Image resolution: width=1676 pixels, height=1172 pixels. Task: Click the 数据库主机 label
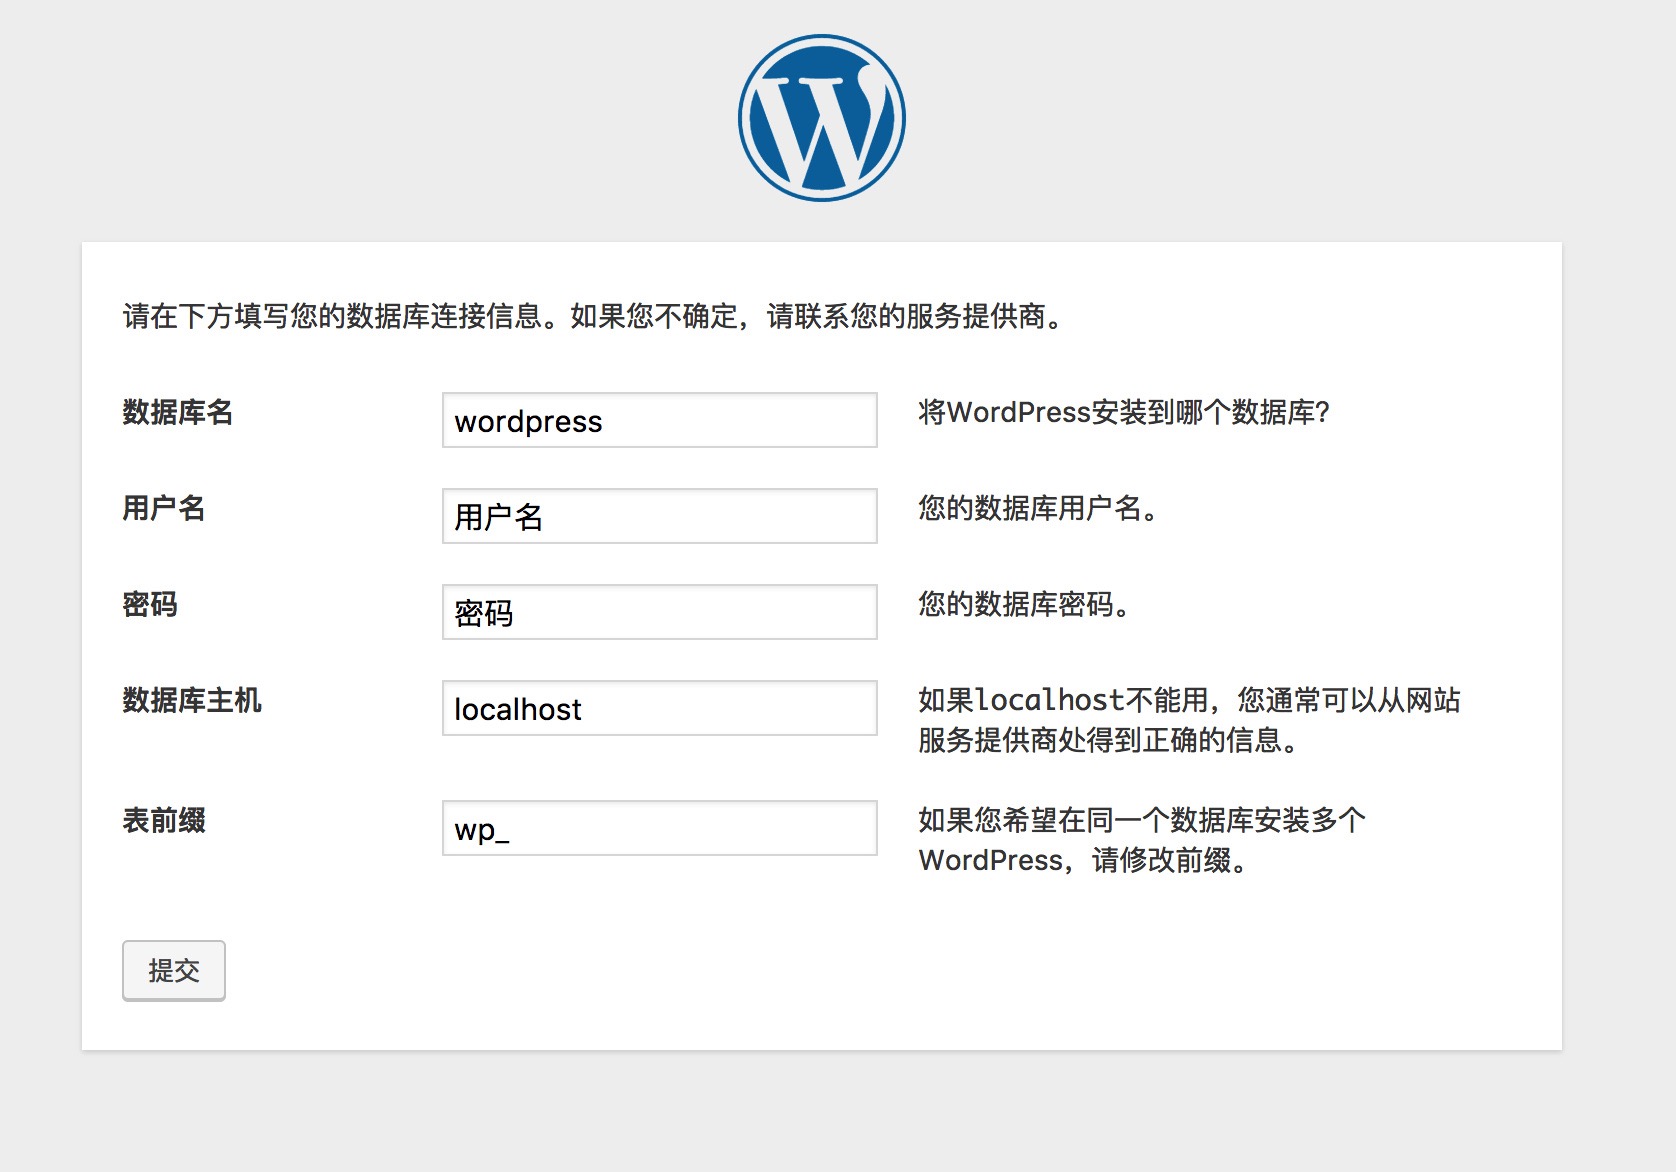point(192,700)
